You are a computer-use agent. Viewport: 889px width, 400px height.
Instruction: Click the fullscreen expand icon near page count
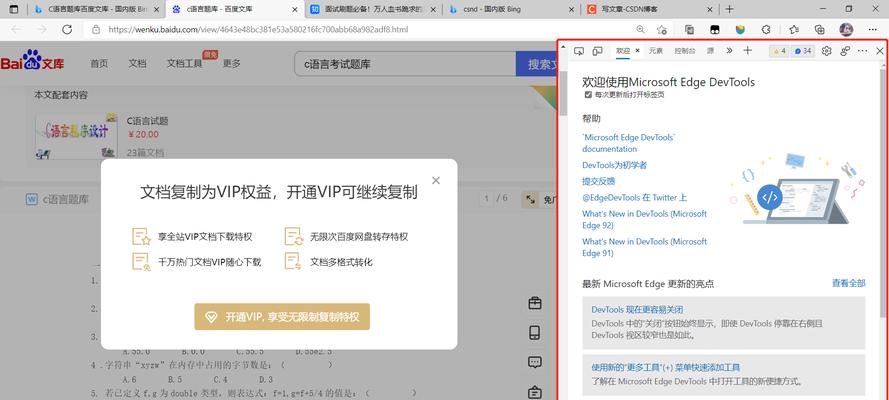531,199
